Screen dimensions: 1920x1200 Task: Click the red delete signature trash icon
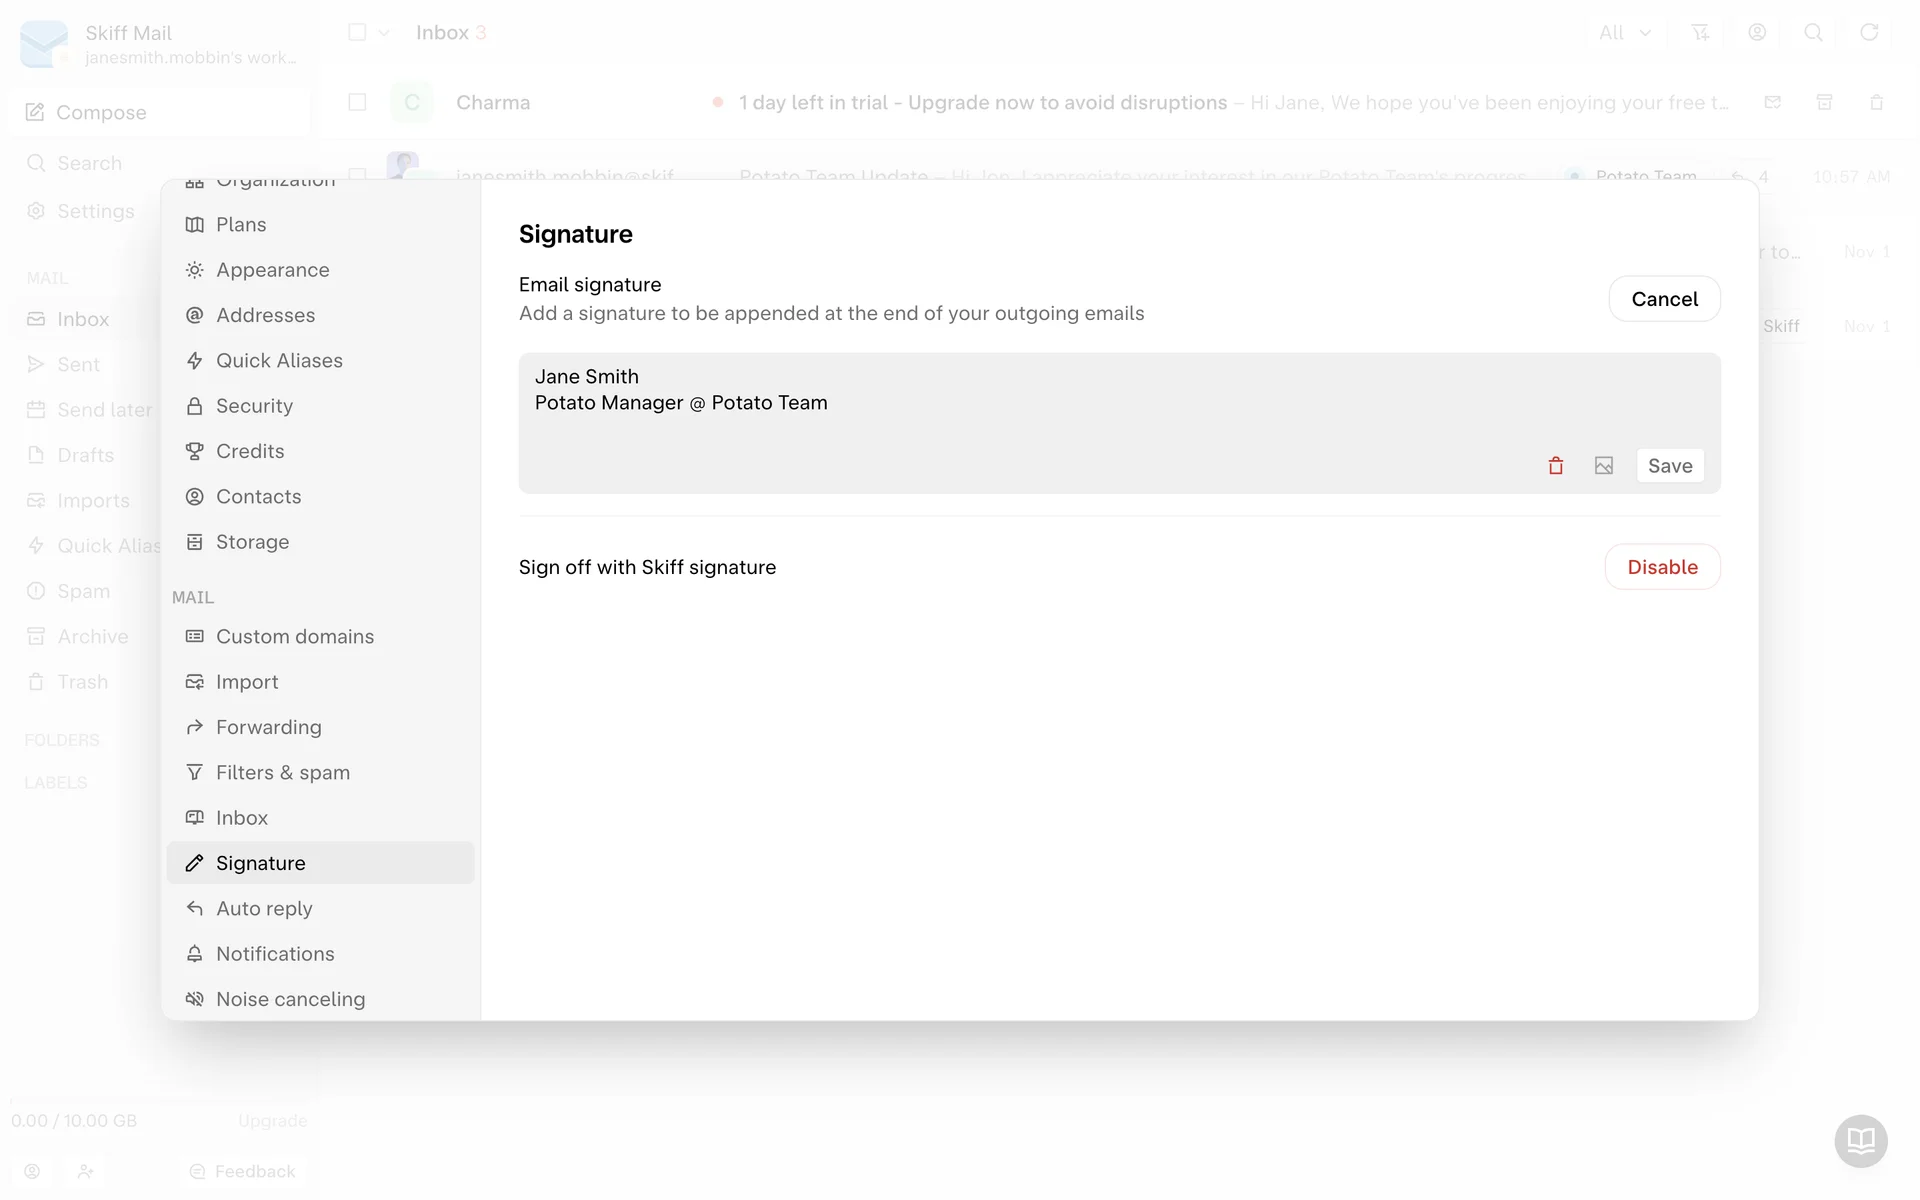click(1555, 466)
